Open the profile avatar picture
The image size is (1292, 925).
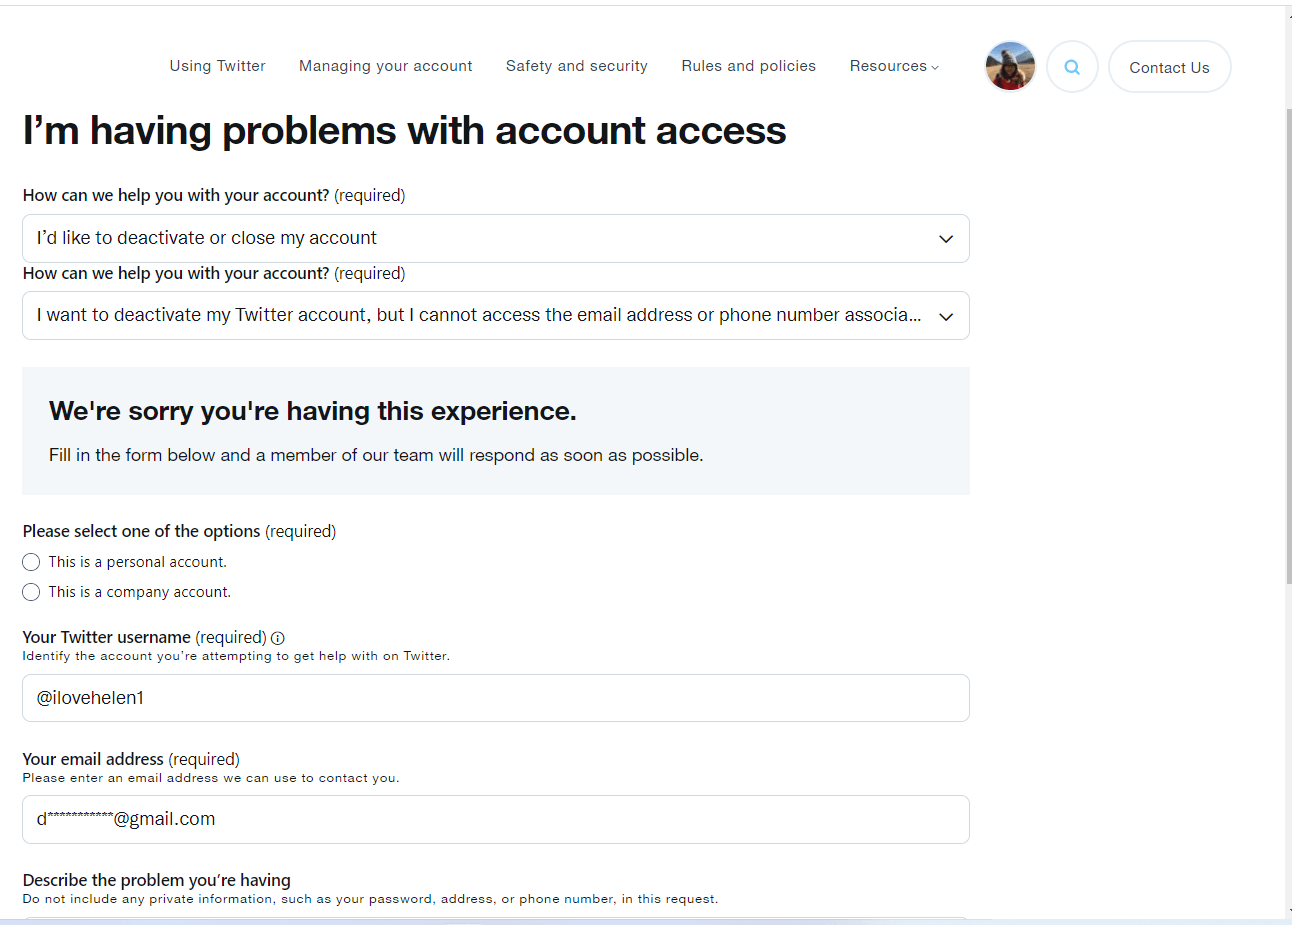tap(1010, 67)
